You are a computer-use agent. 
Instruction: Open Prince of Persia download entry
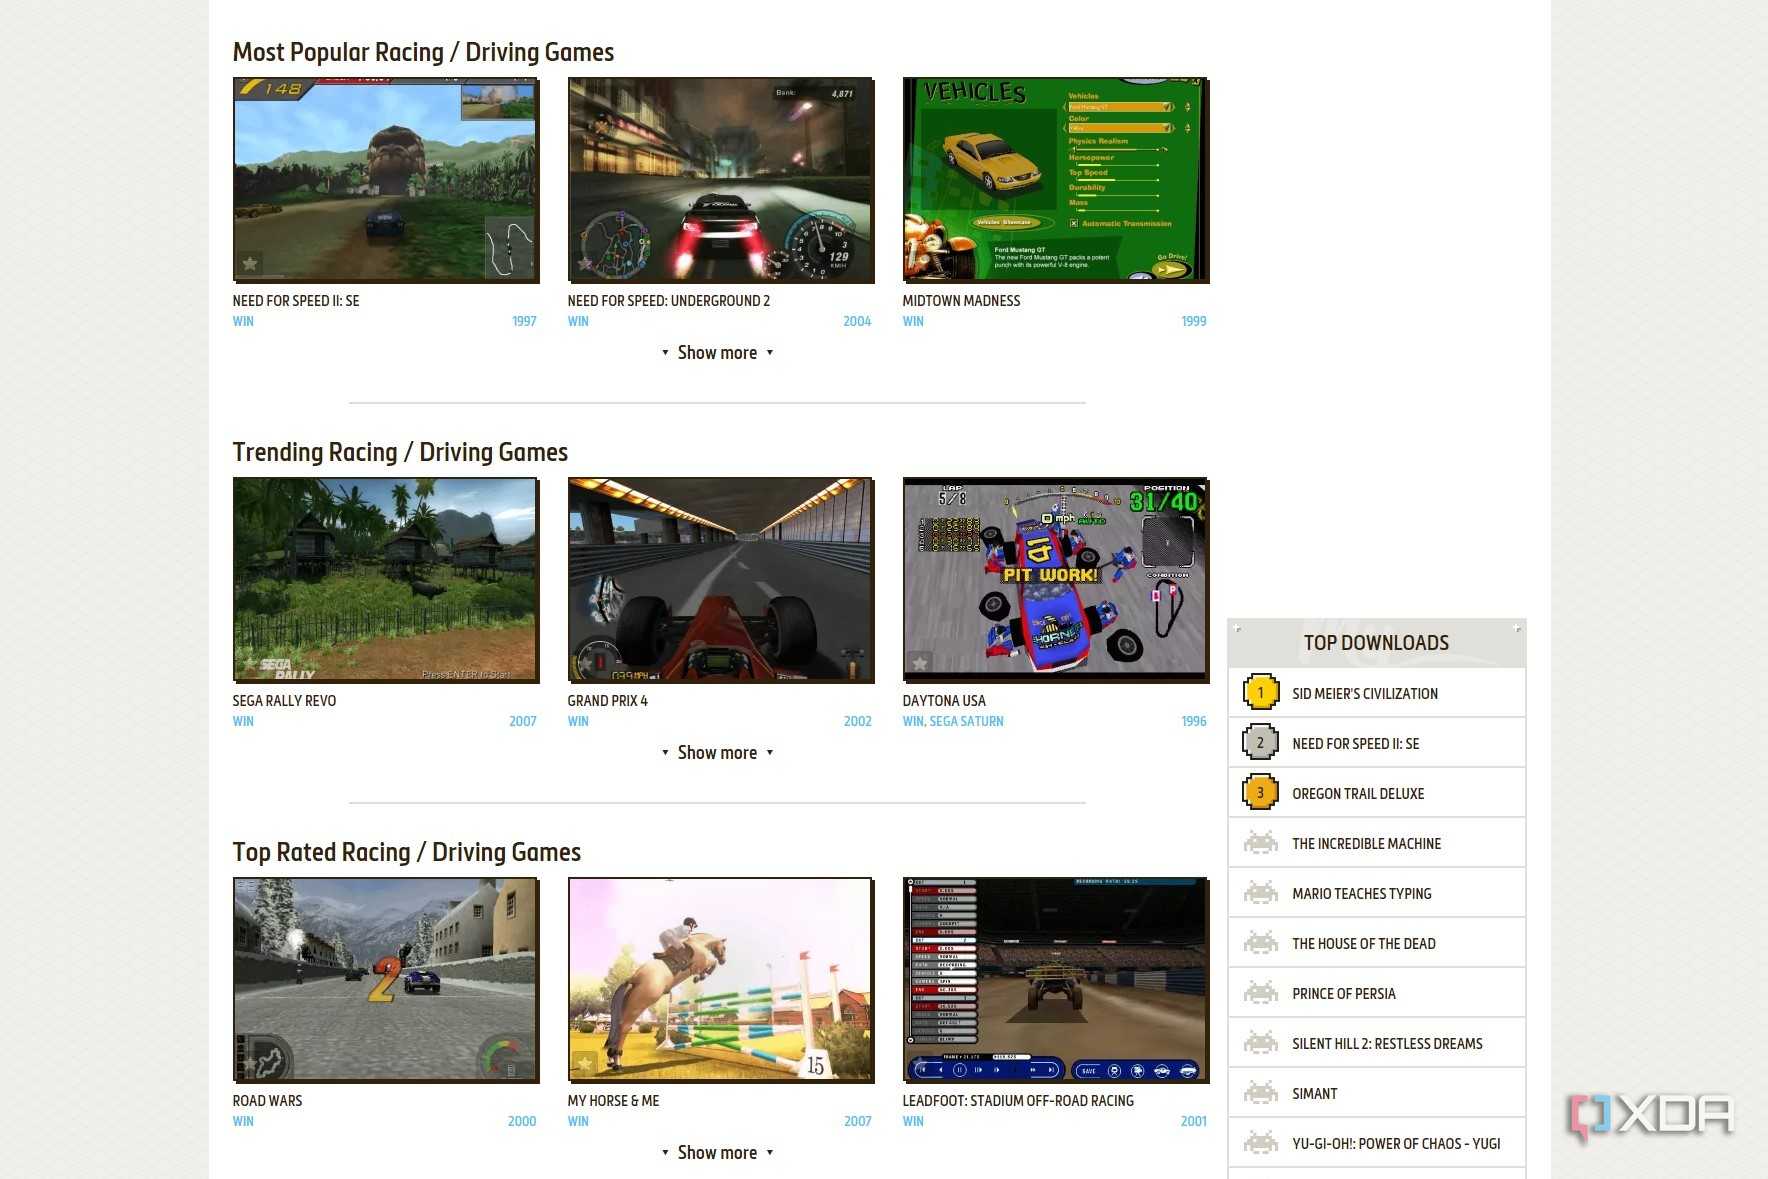click(1343, 993)
